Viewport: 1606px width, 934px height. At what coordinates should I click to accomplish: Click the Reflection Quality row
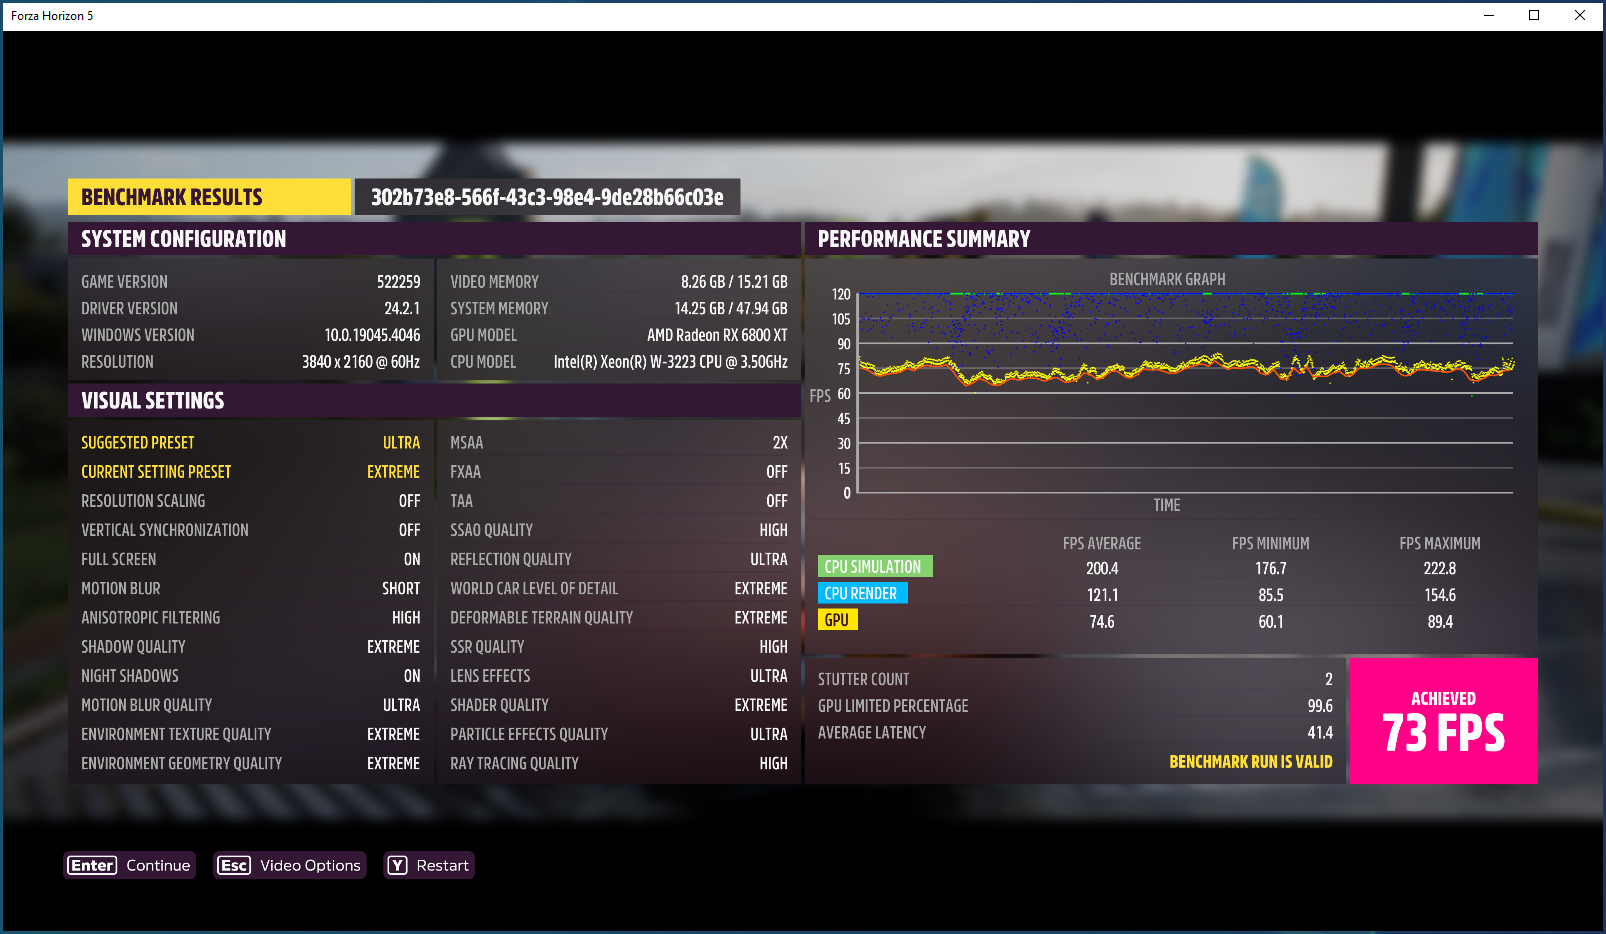[x=619, y=559]
